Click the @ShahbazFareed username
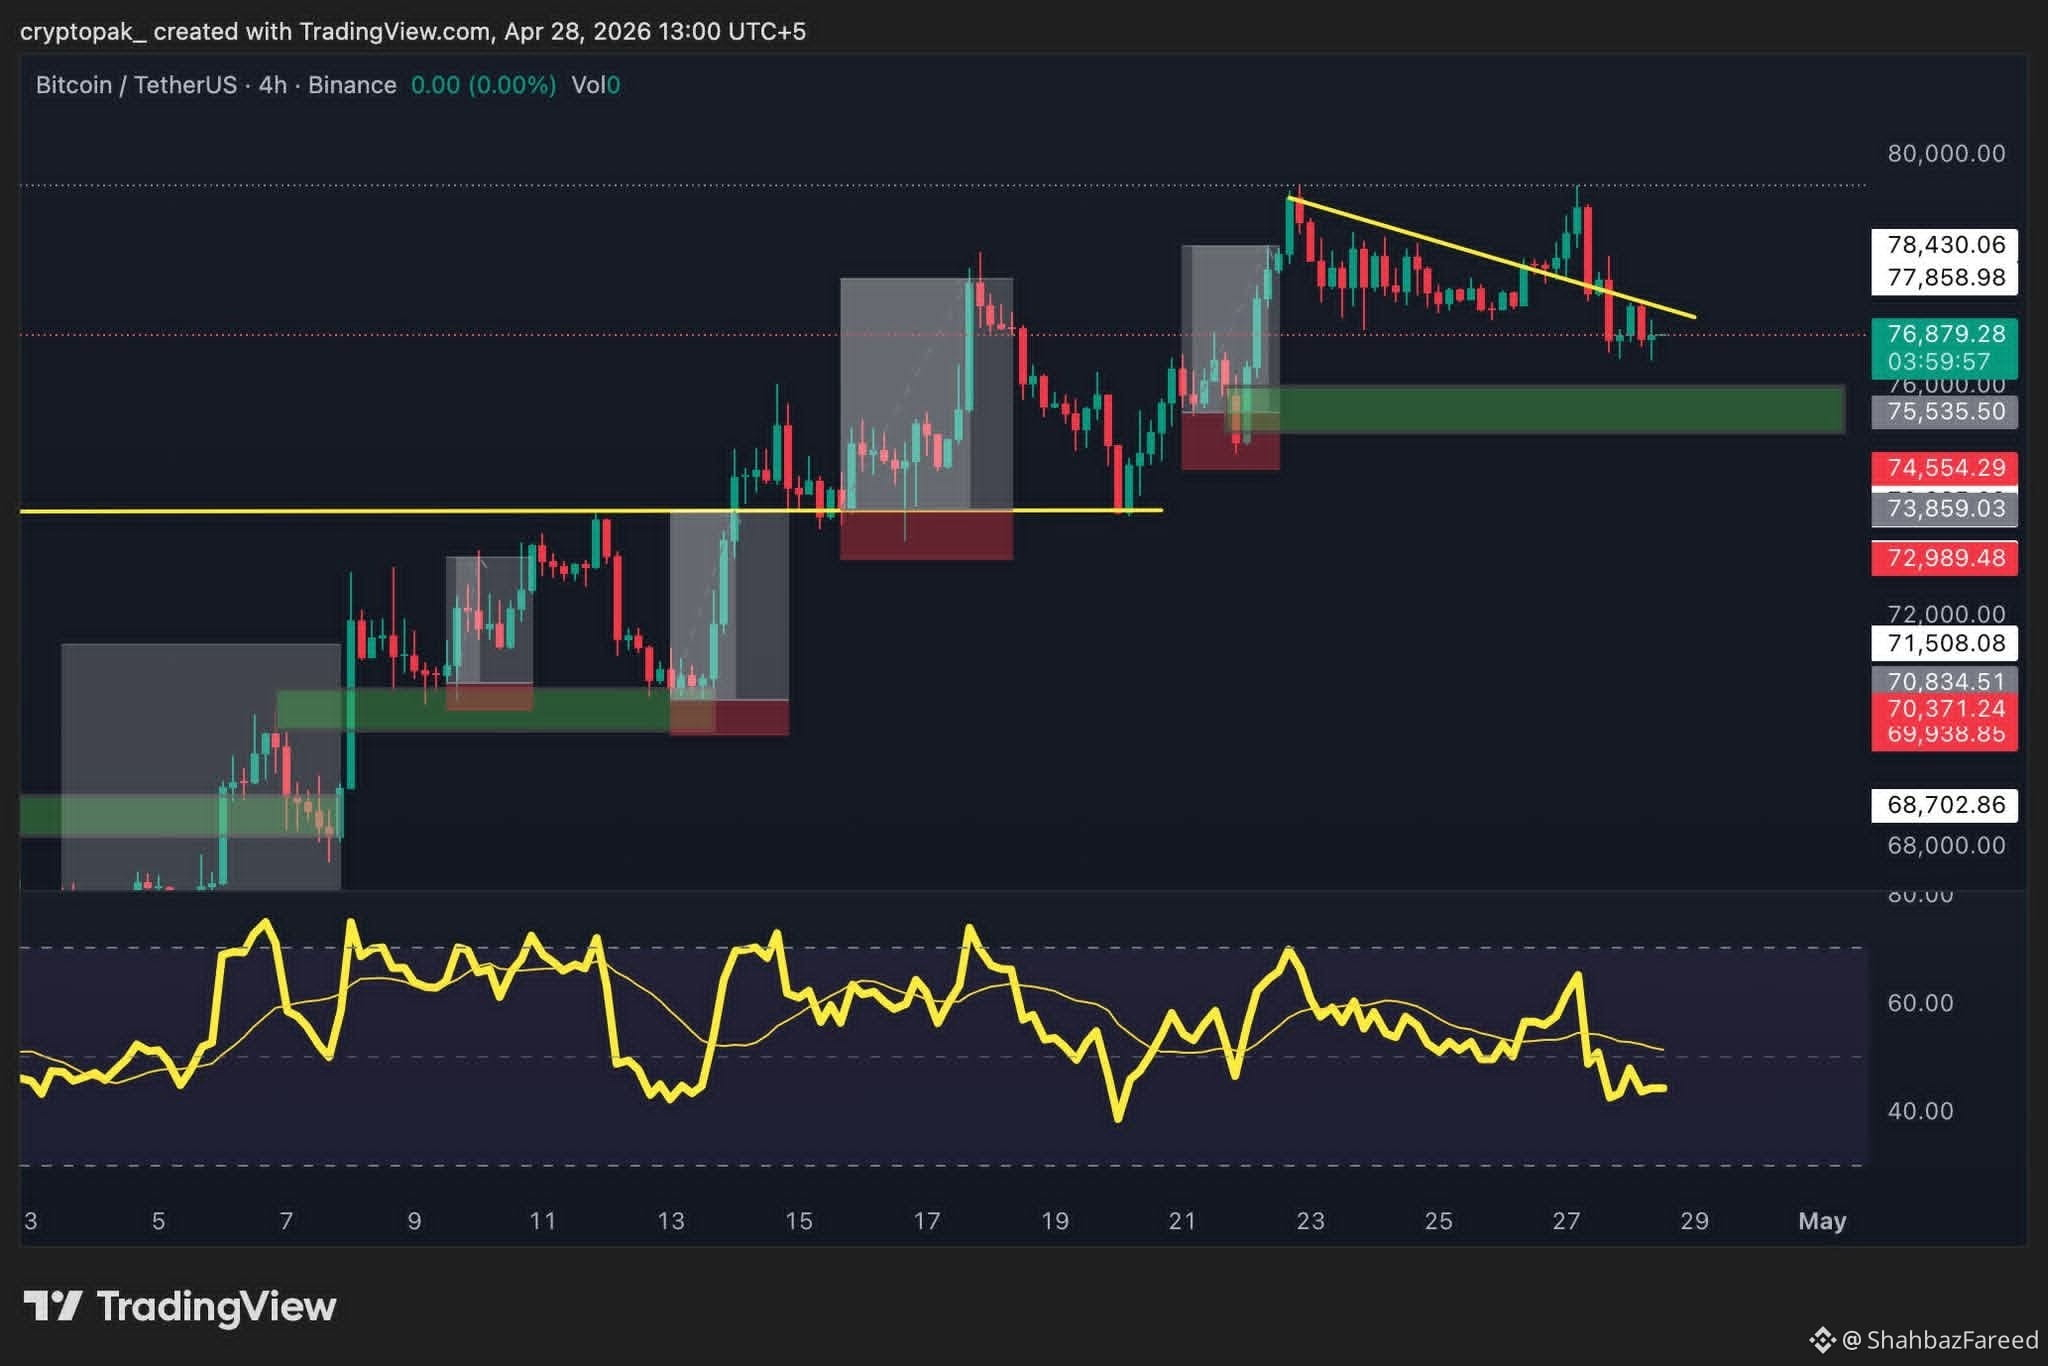The height and width of the screenshot is (1366, 2048). (x=1940, y=1340)
